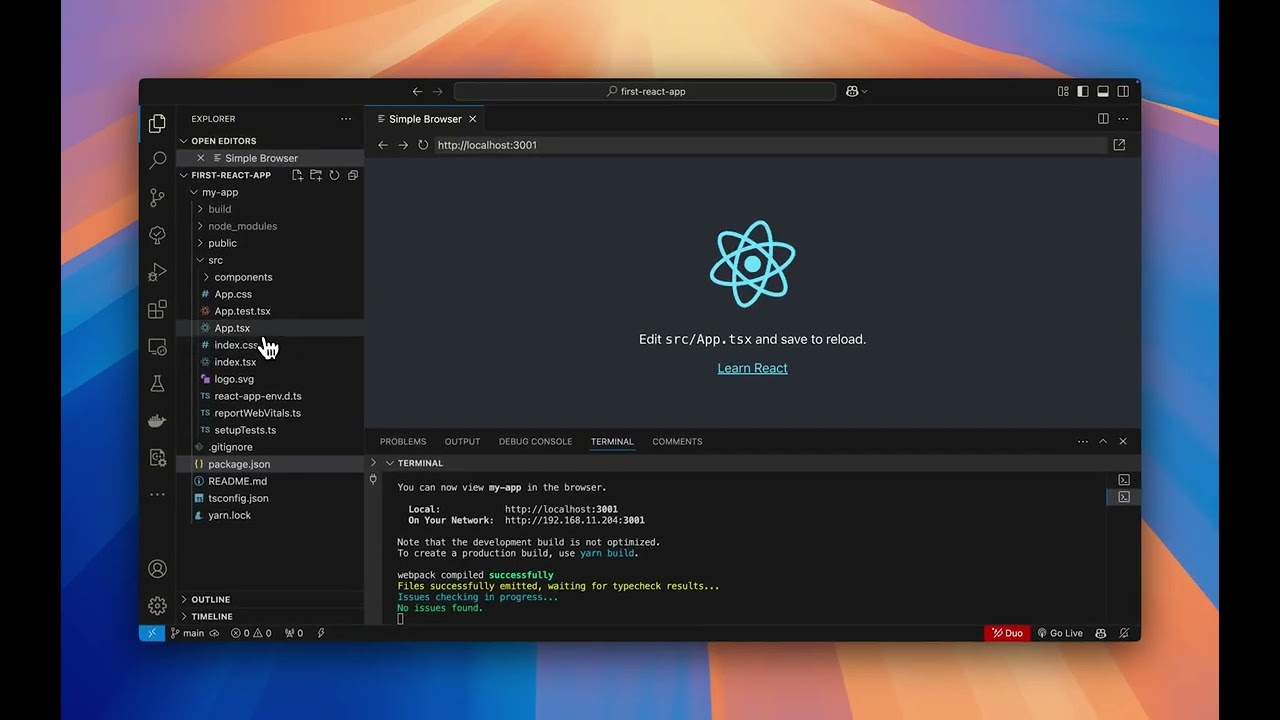Open the Testing flask icon
Image resolution: width=1280 pixels, height=720 pixels.
157,384
